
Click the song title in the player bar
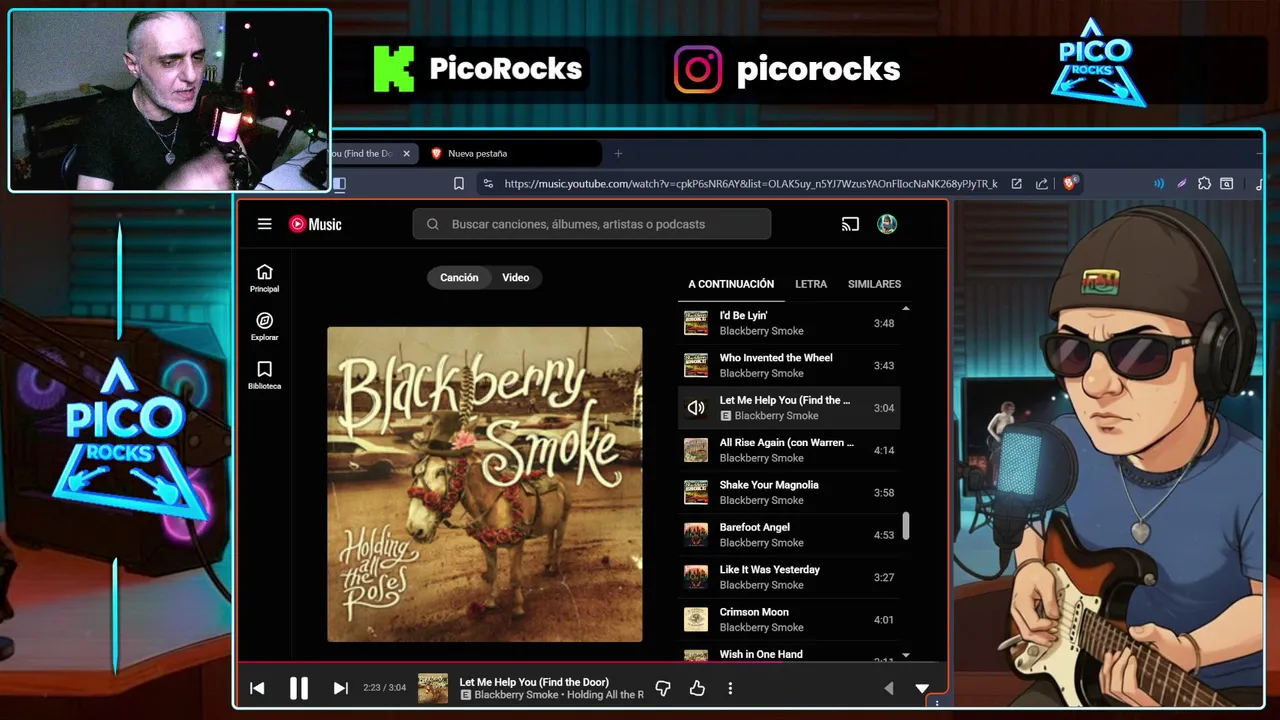tap(534, 682)
